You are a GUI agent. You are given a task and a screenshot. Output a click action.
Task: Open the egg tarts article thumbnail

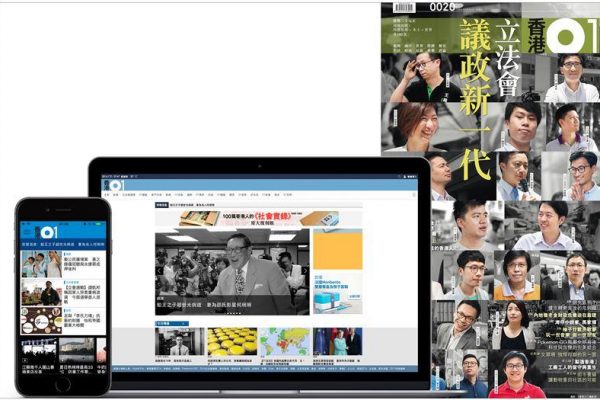coord(232,341)
